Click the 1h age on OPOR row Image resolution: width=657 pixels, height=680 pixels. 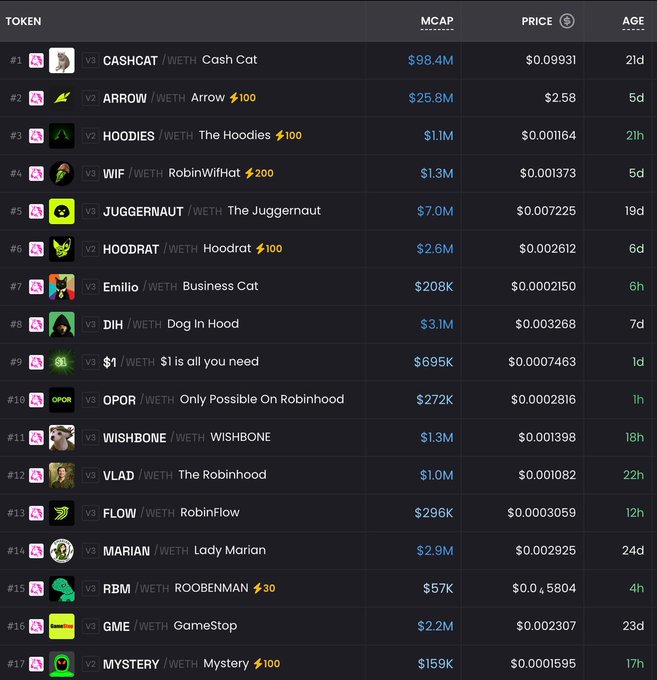click(x=638, y=400)
